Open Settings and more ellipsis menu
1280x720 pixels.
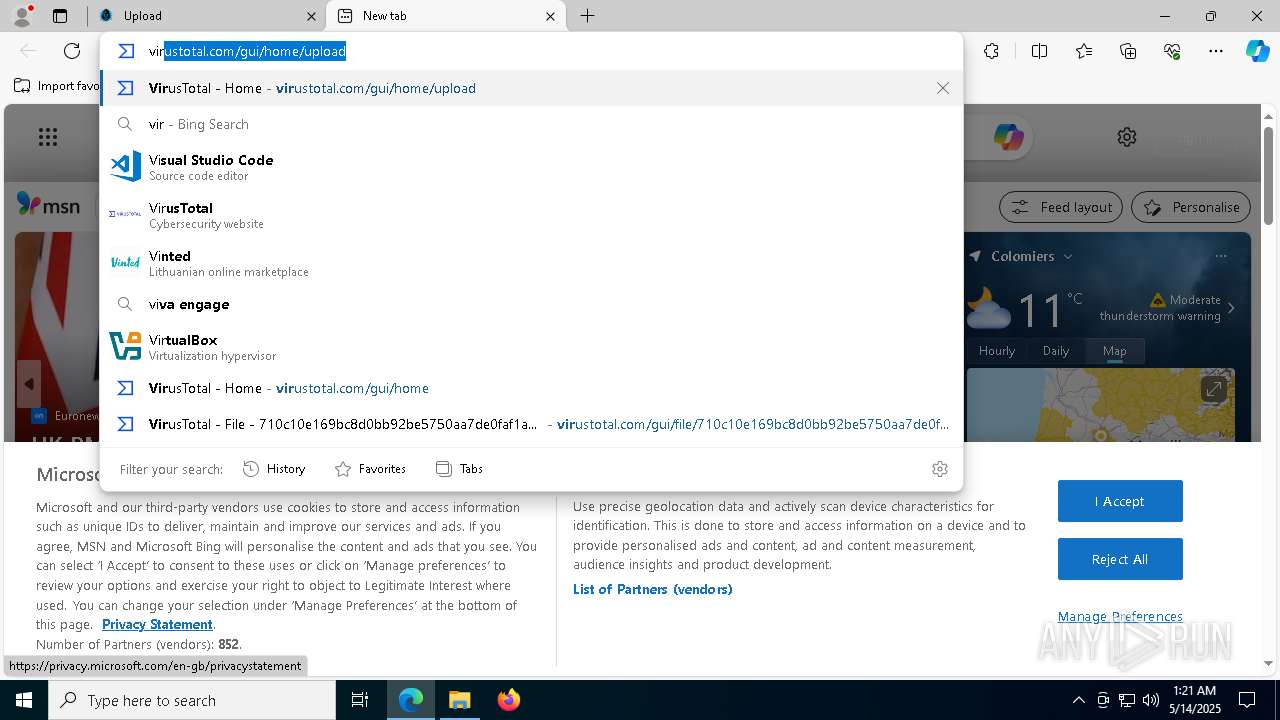[x=1216, y=51]
